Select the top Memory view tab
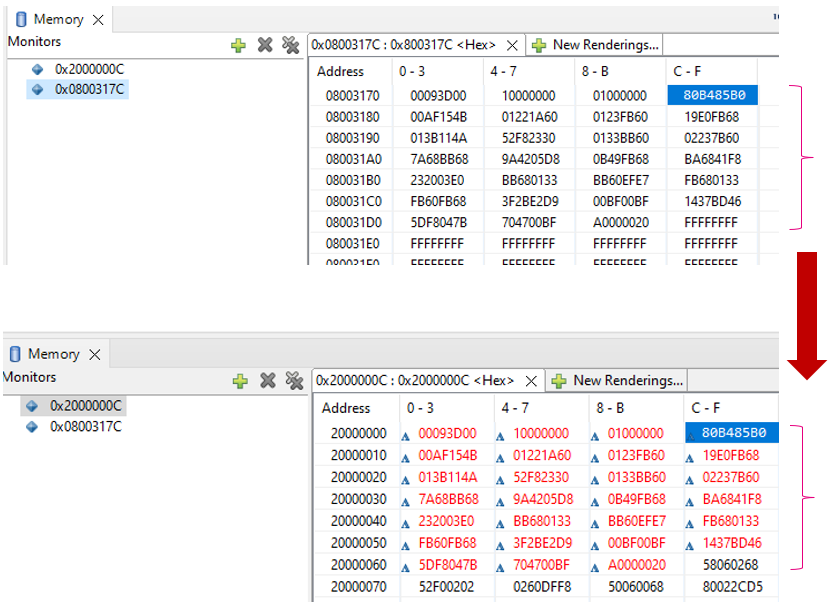Screen dimensions: 833x610 (x=58, y=20)
